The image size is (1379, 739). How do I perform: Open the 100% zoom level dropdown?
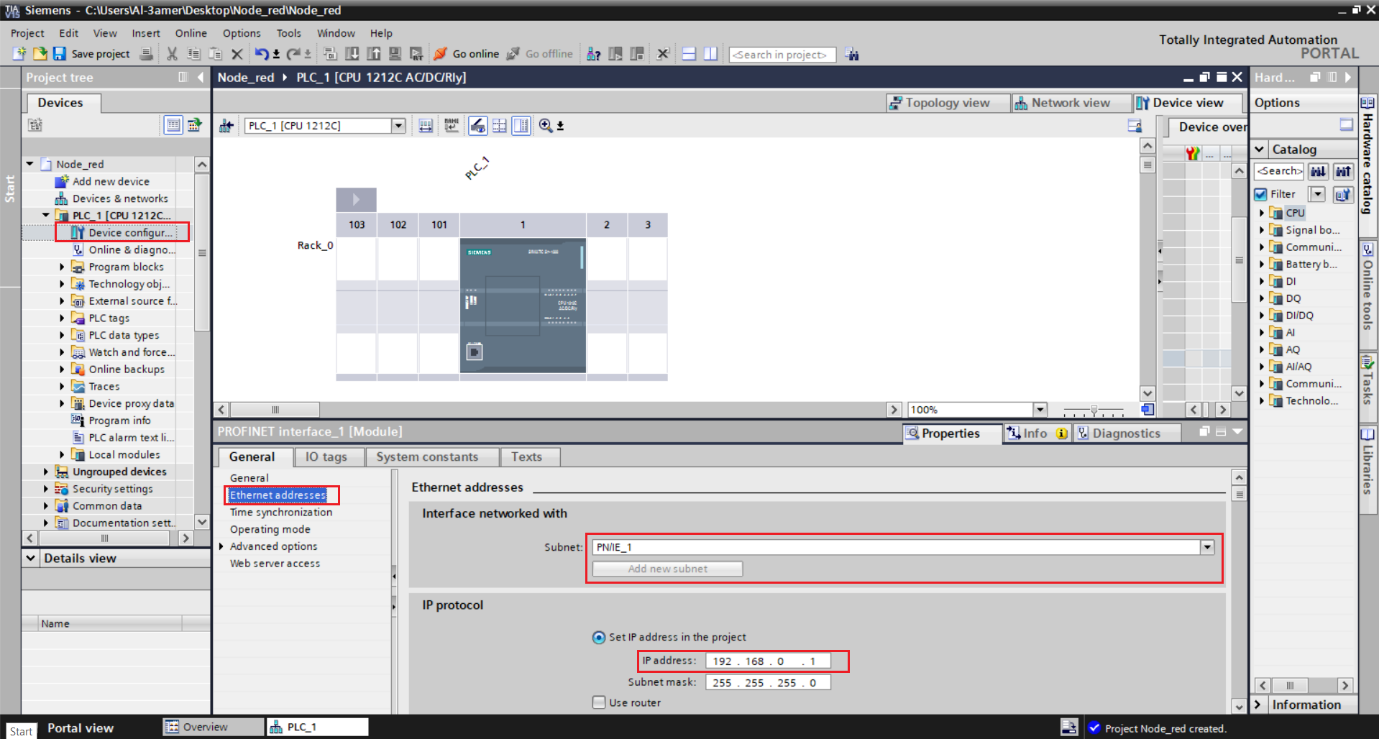1040,409
